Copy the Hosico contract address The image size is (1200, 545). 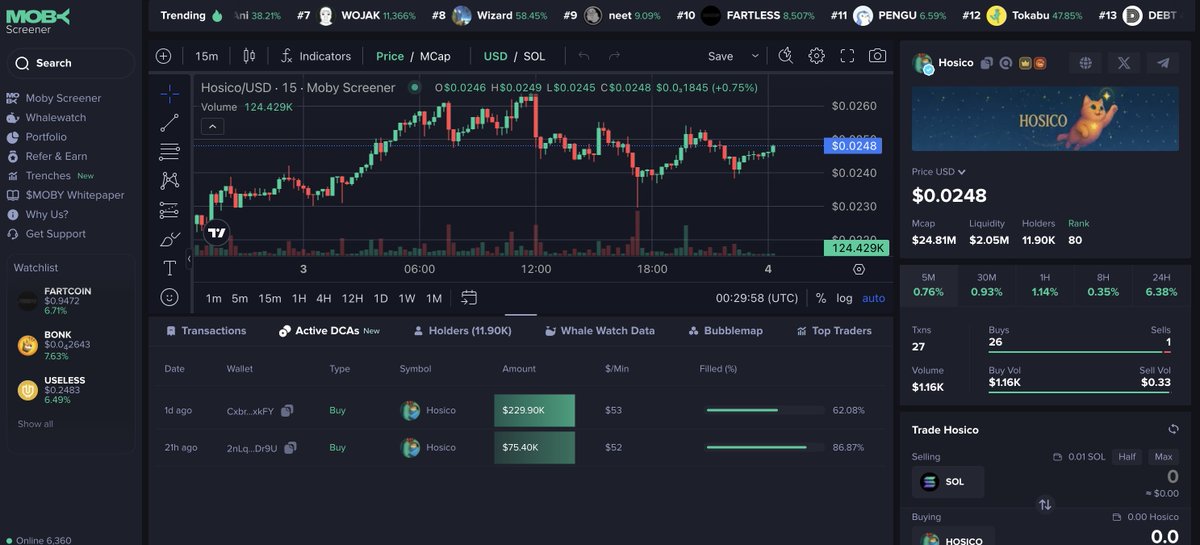click(x=986, y=63)
